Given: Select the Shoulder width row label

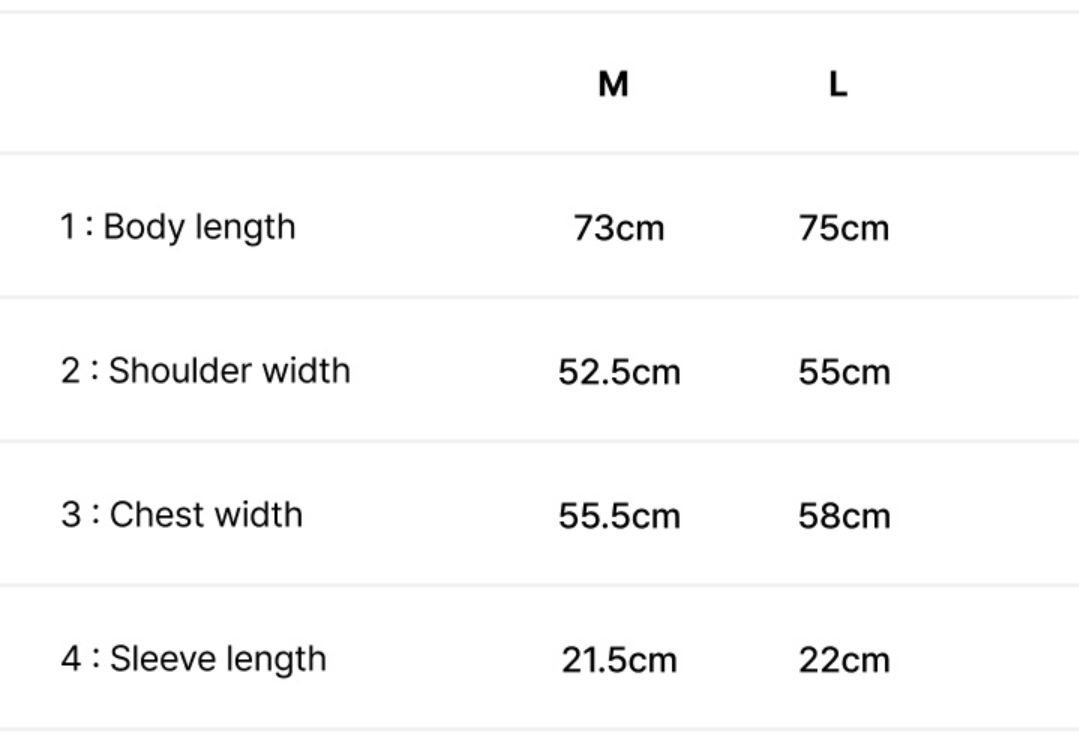Looking at the screenshot, I should click(x=229, y=371).
